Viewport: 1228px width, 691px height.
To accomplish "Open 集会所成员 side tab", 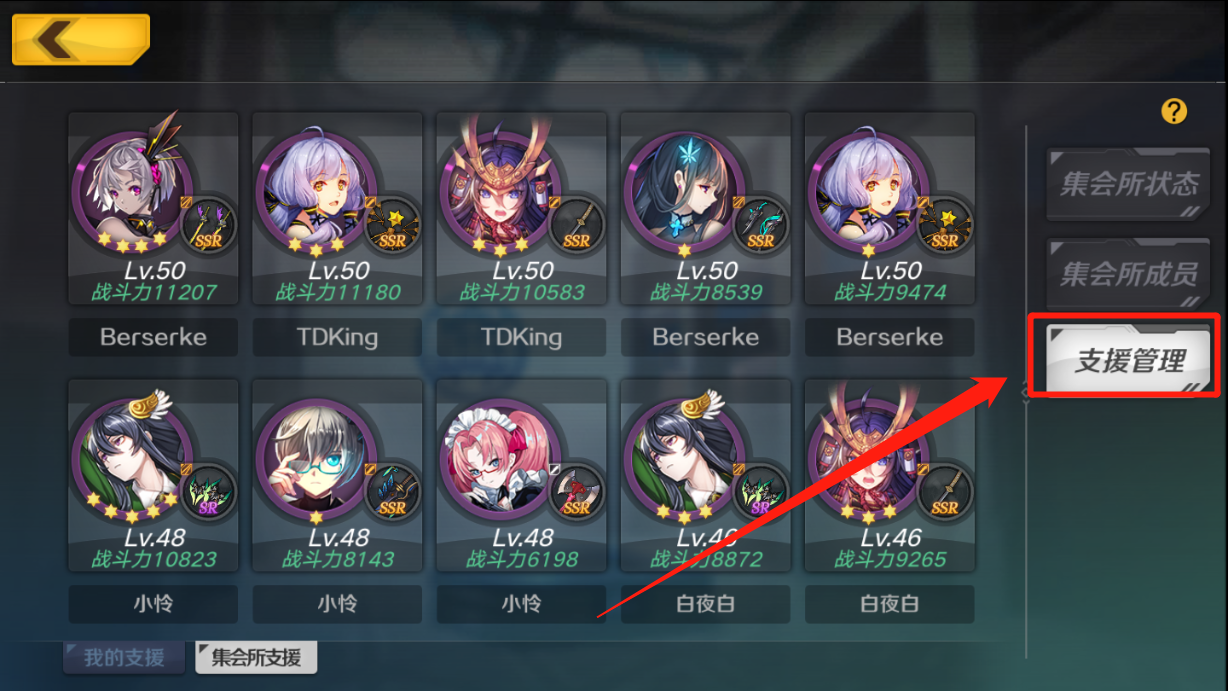I will (x=1128, y=273).
